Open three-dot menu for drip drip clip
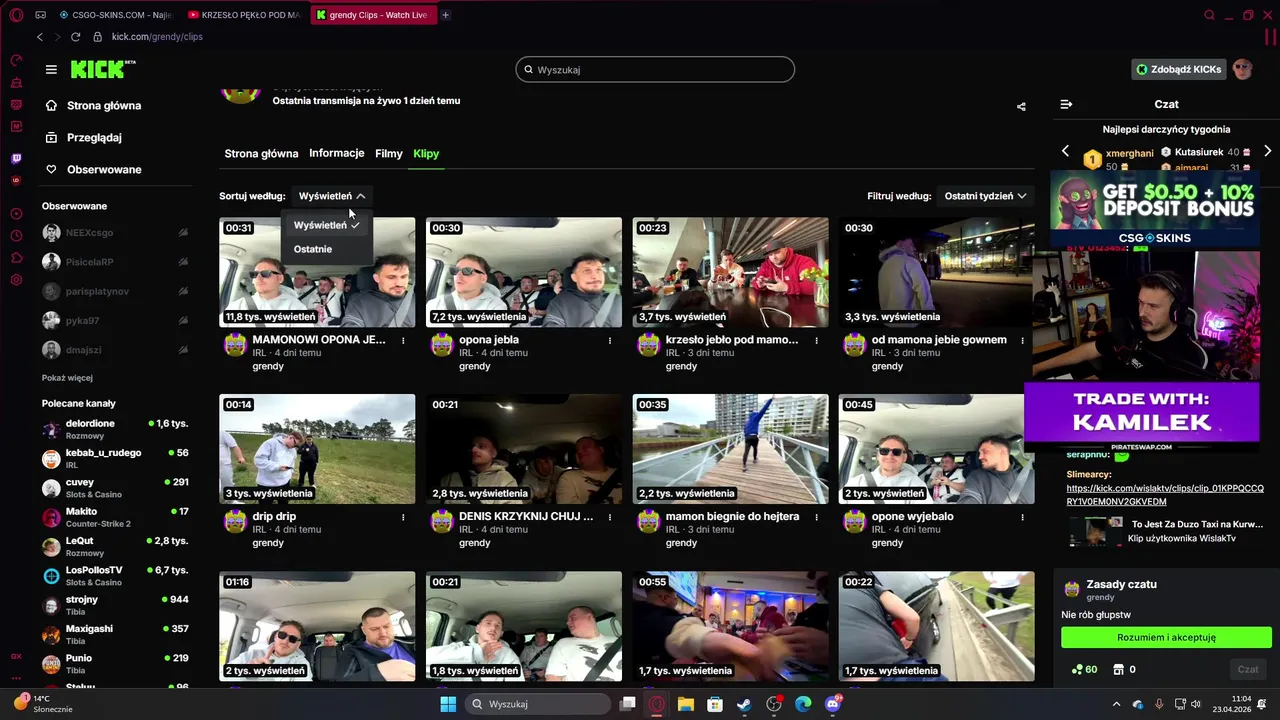The height and width of the screenshot is (720, 1280). (403, 517)
